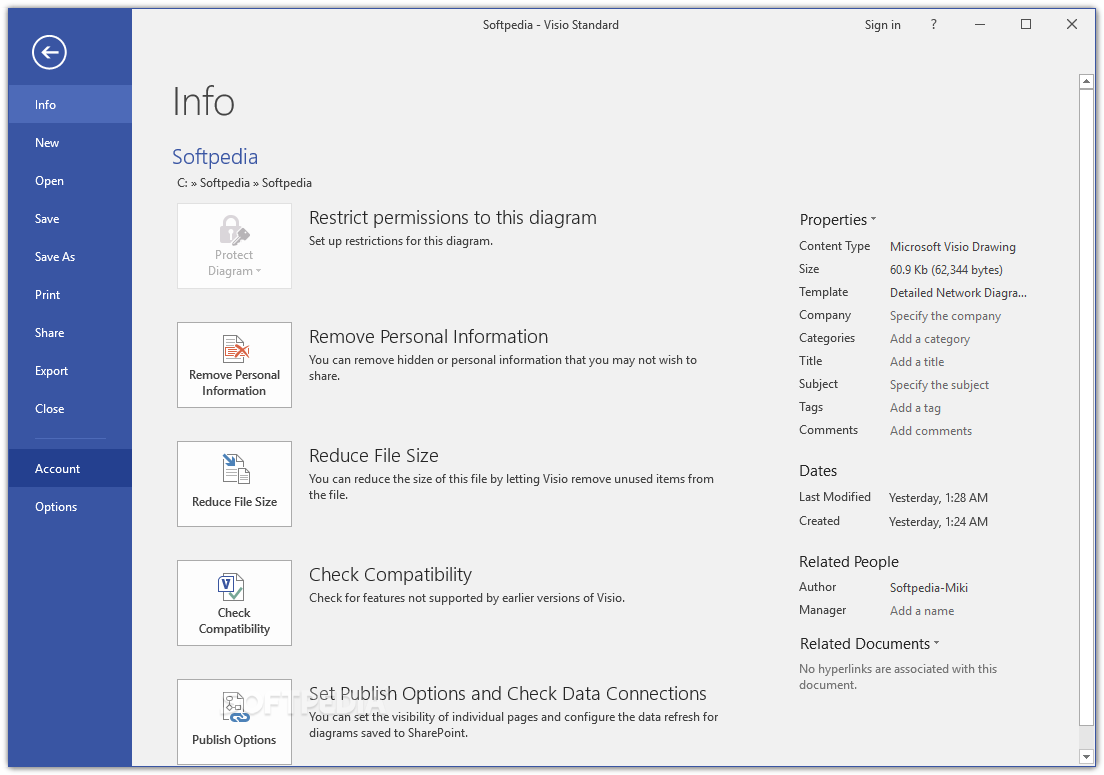
Task: Select the Remove Personal Information icon
Action: (x=234, y=364)
